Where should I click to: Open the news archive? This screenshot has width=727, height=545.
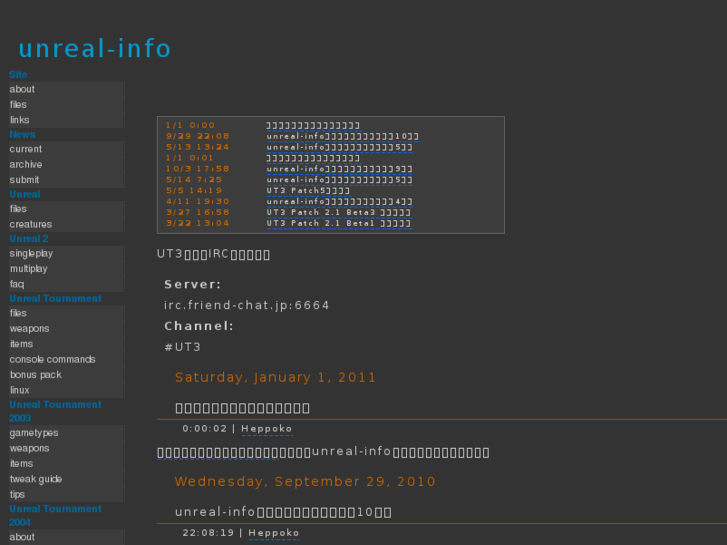pos(66,164)
